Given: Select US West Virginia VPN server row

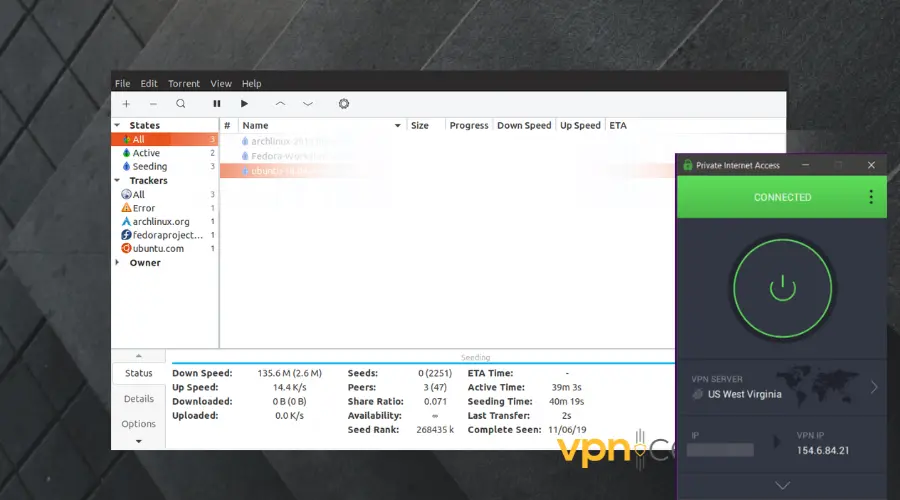Looking at the screenshot, I should click(782, 387).
